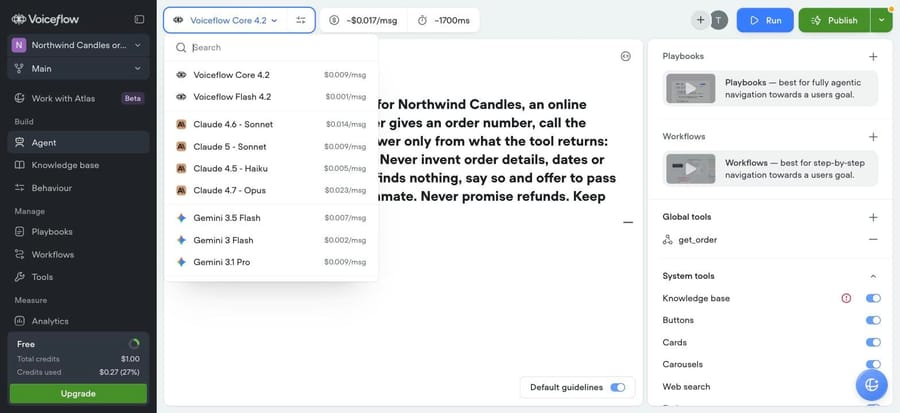Open Tools in sidebar

(x=78, y=276)
